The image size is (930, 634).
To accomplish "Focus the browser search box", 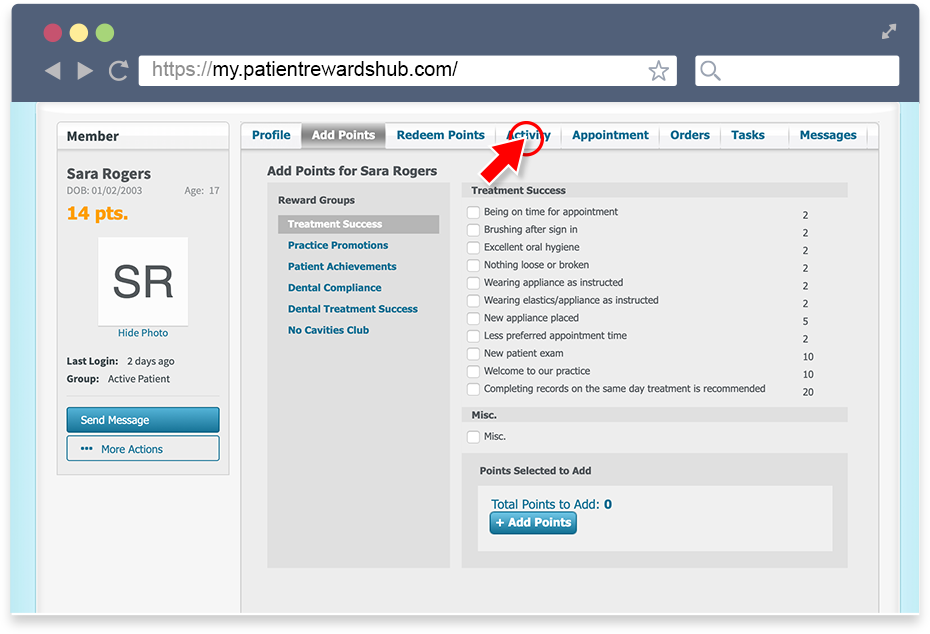I will pos(797,71).
